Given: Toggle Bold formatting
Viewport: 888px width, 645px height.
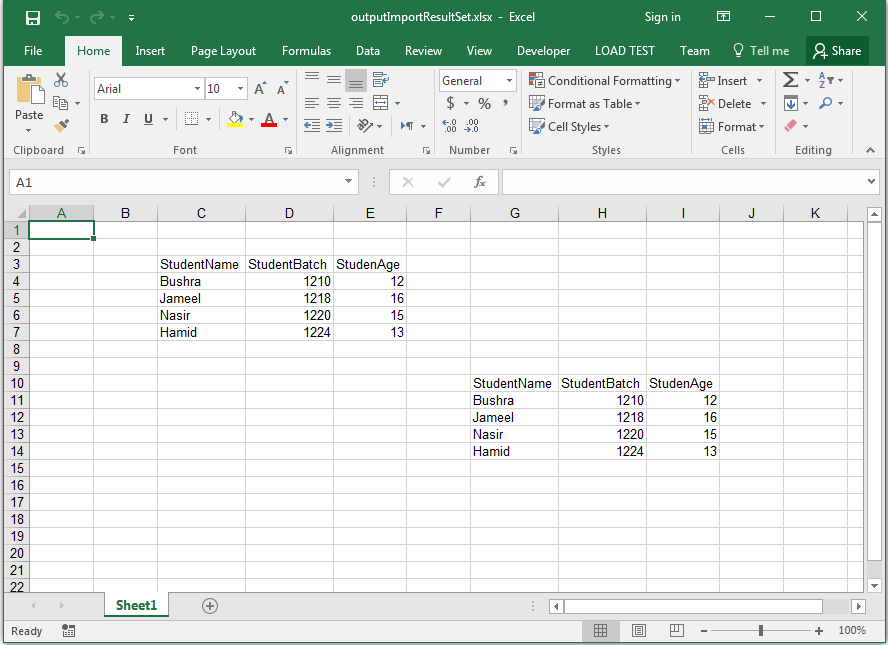Looking at the screenshot, I should (x=104, y=119).
